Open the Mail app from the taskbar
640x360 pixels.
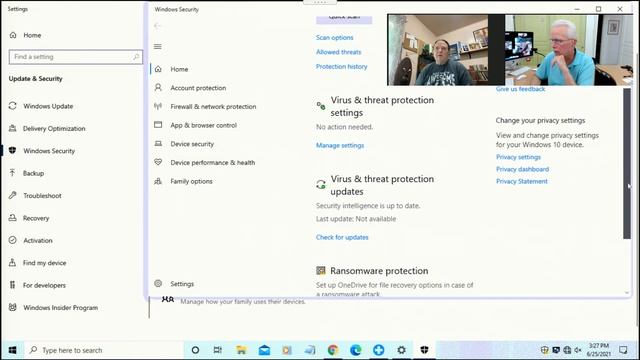point(264,350)
